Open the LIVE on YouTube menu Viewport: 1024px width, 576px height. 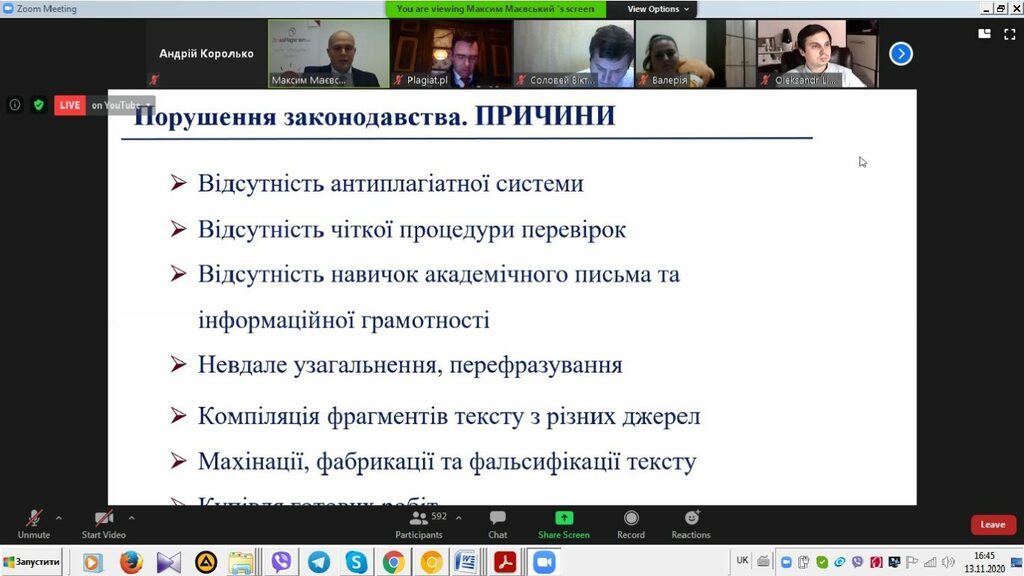point(104,105)
